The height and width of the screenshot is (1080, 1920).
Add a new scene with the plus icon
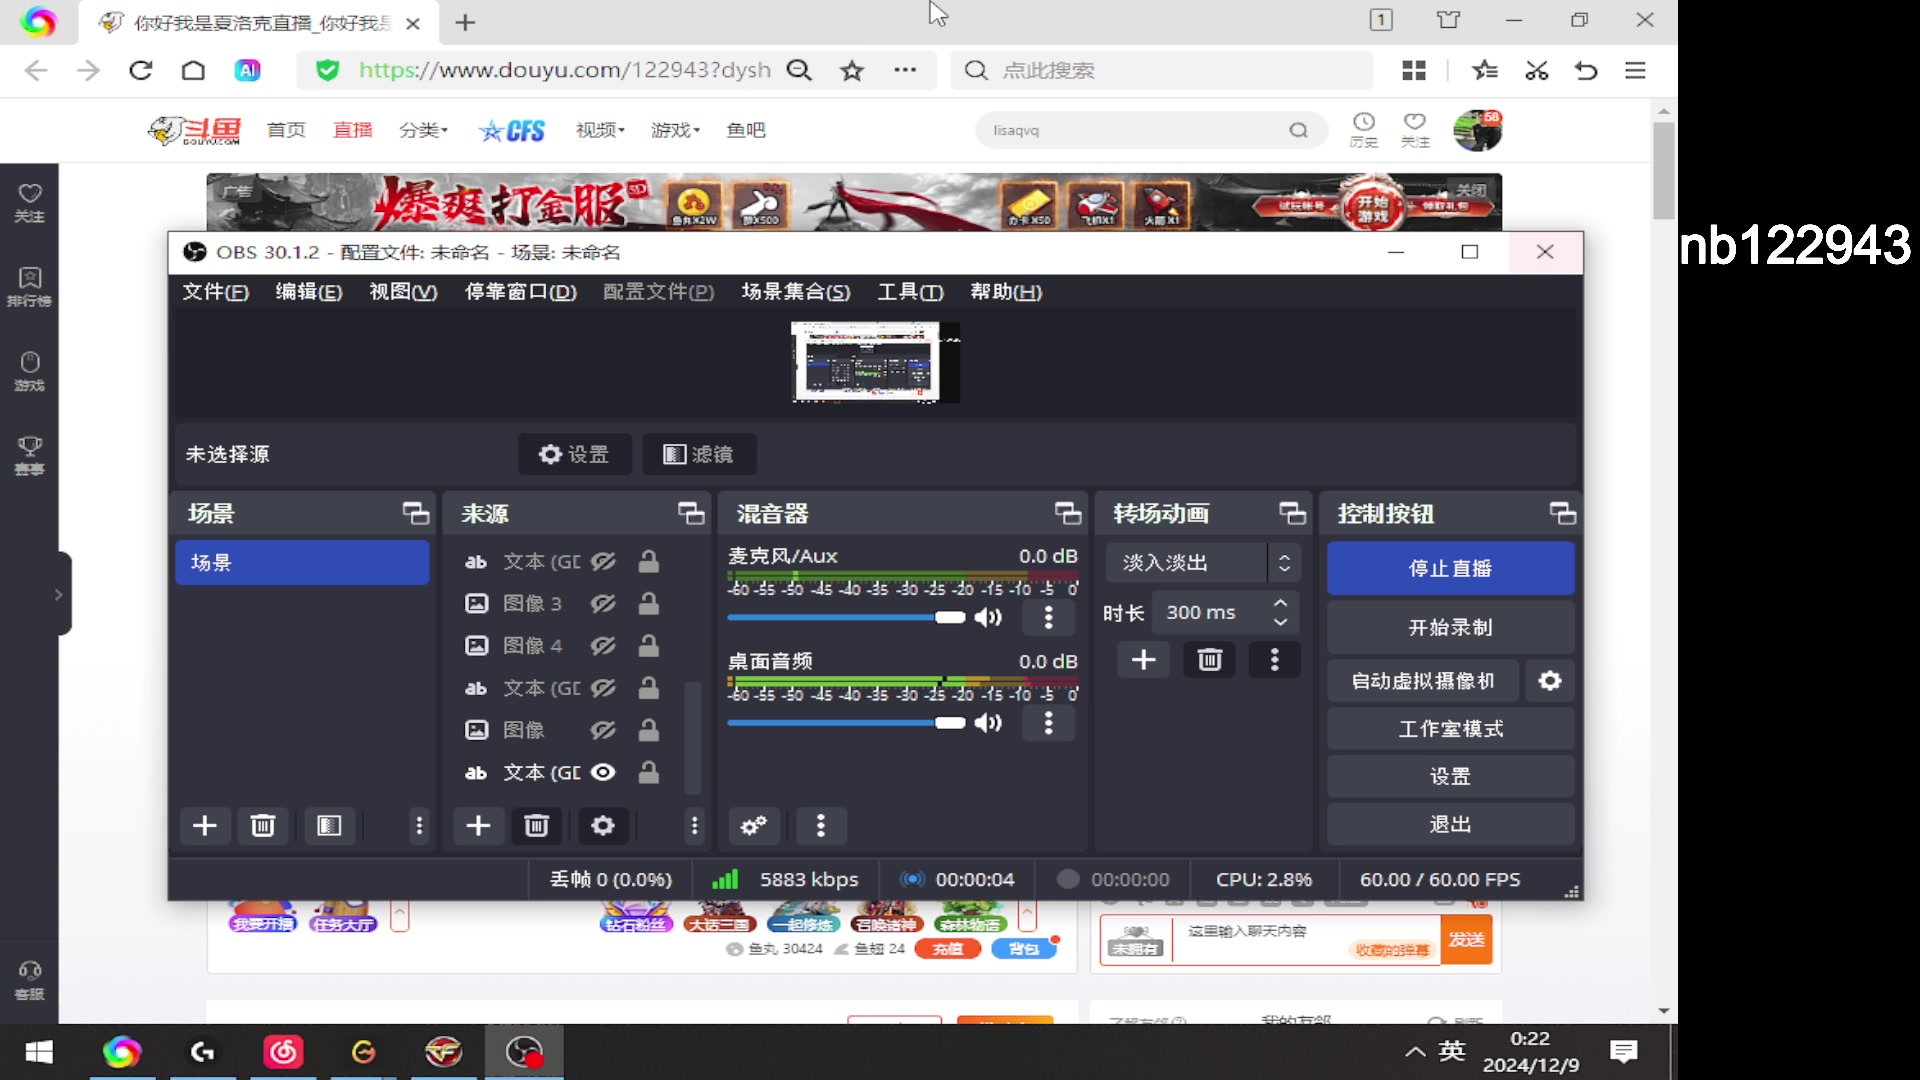(205, 826)
